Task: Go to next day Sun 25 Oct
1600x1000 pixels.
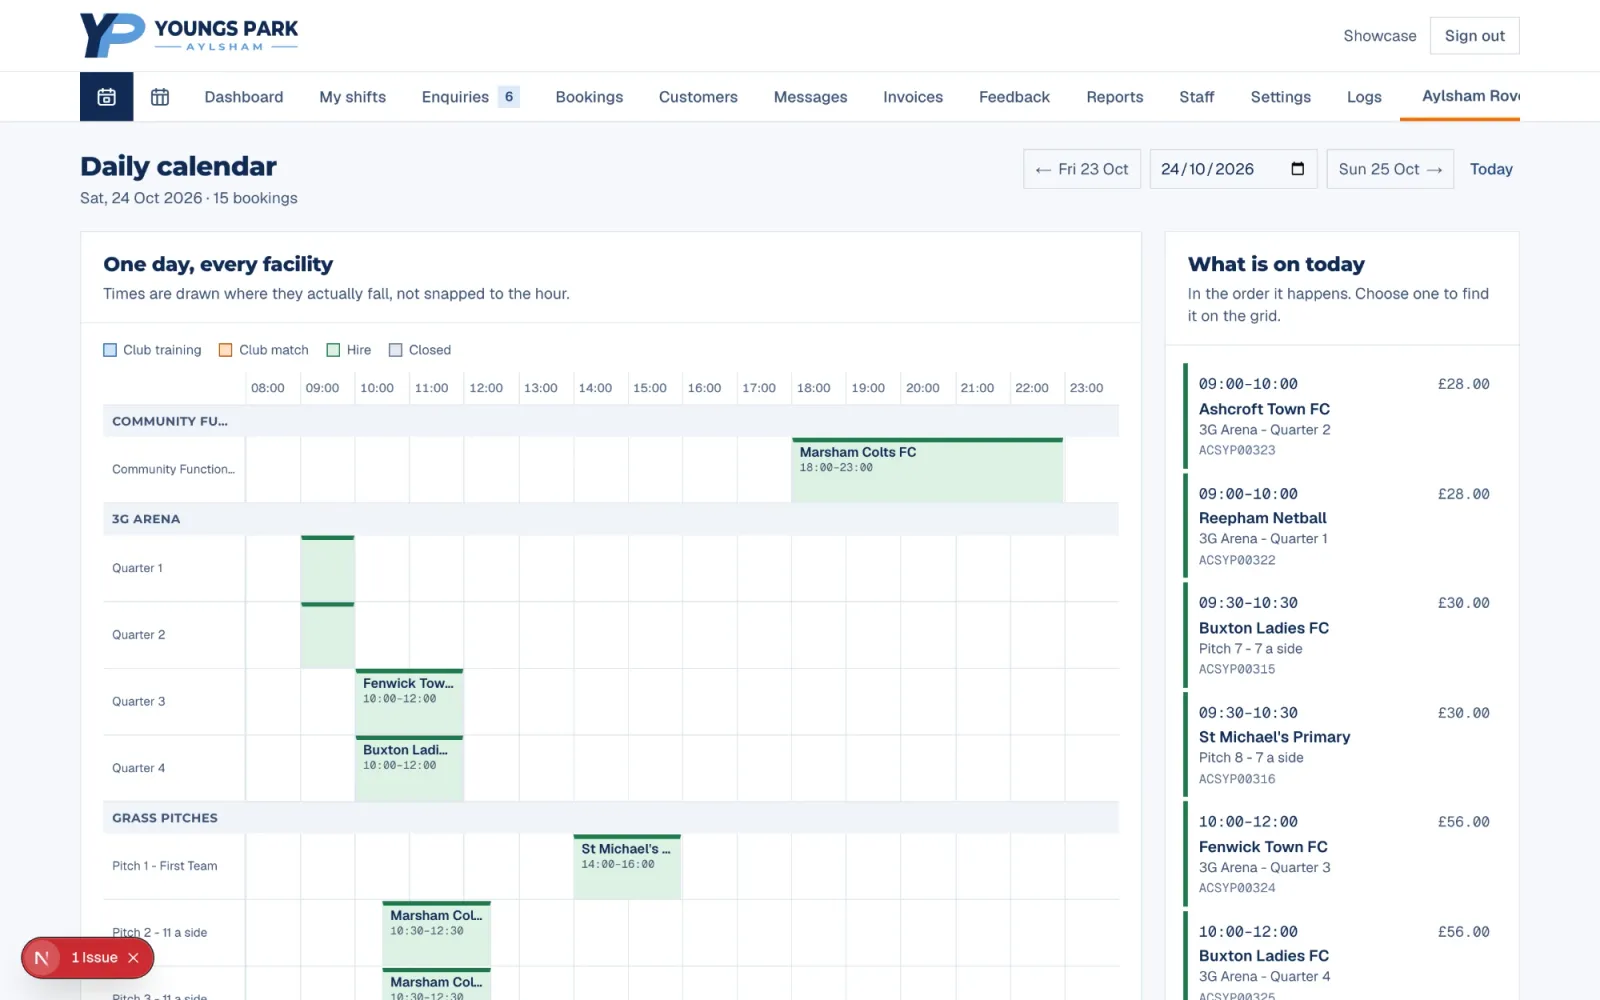Action: 1390,169
